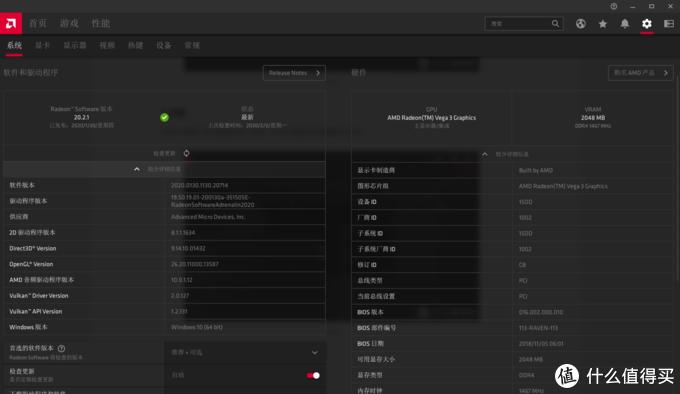Select the 设备 devices sub-tab

point(163,45)
